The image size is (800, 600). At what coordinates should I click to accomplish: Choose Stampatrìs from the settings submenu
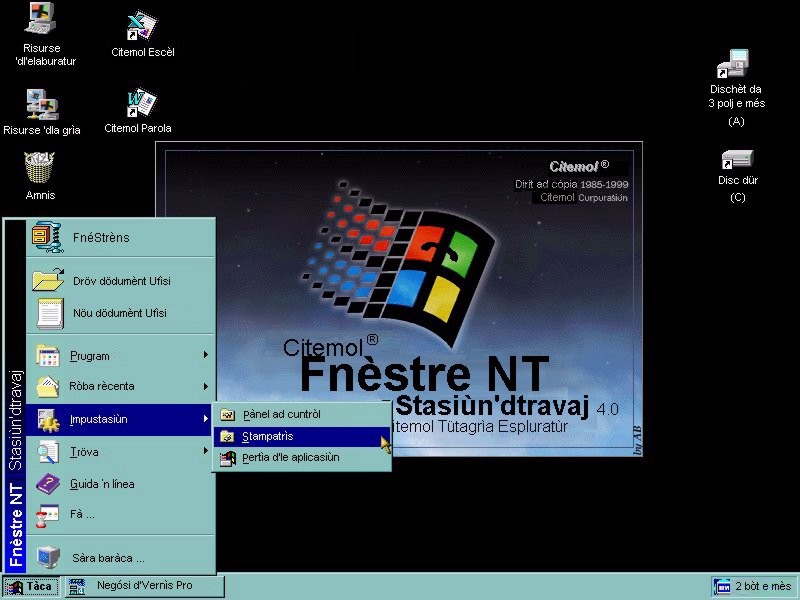(x=302, y=437)
